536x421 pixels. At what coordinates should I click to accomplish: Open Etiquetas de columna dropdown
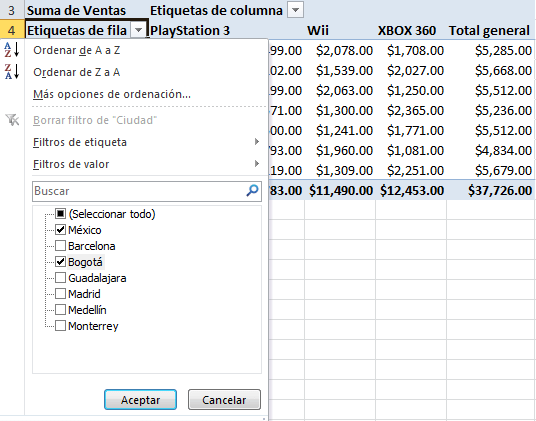coord(295,10)
